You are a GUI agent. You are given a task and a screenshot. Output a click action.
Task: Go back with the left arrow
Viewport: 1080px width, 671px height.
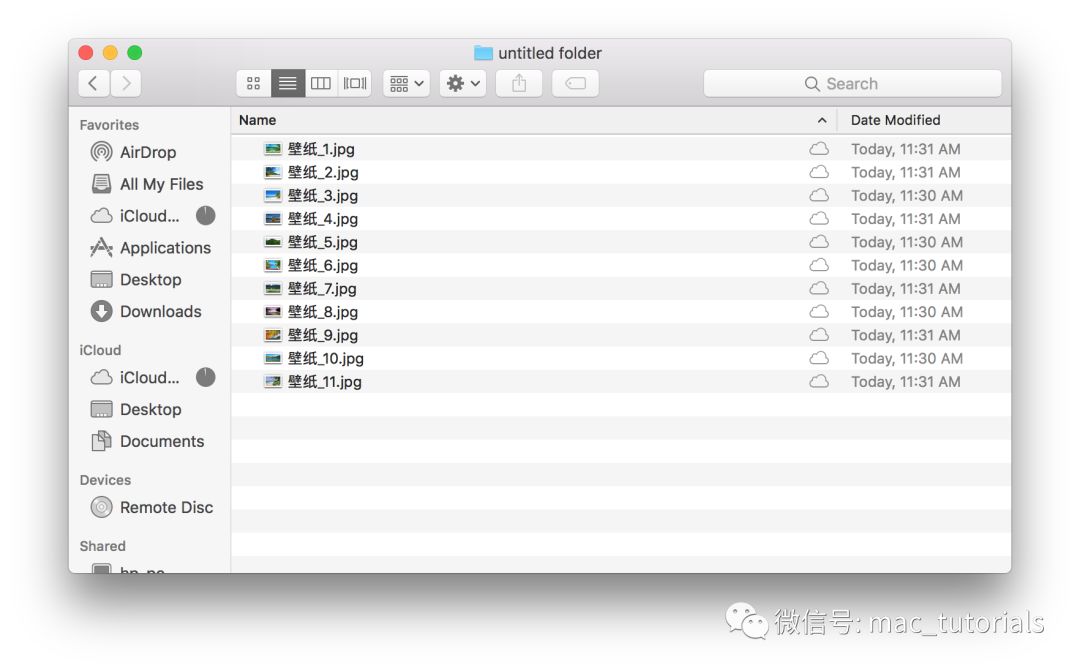pos(93,84)
